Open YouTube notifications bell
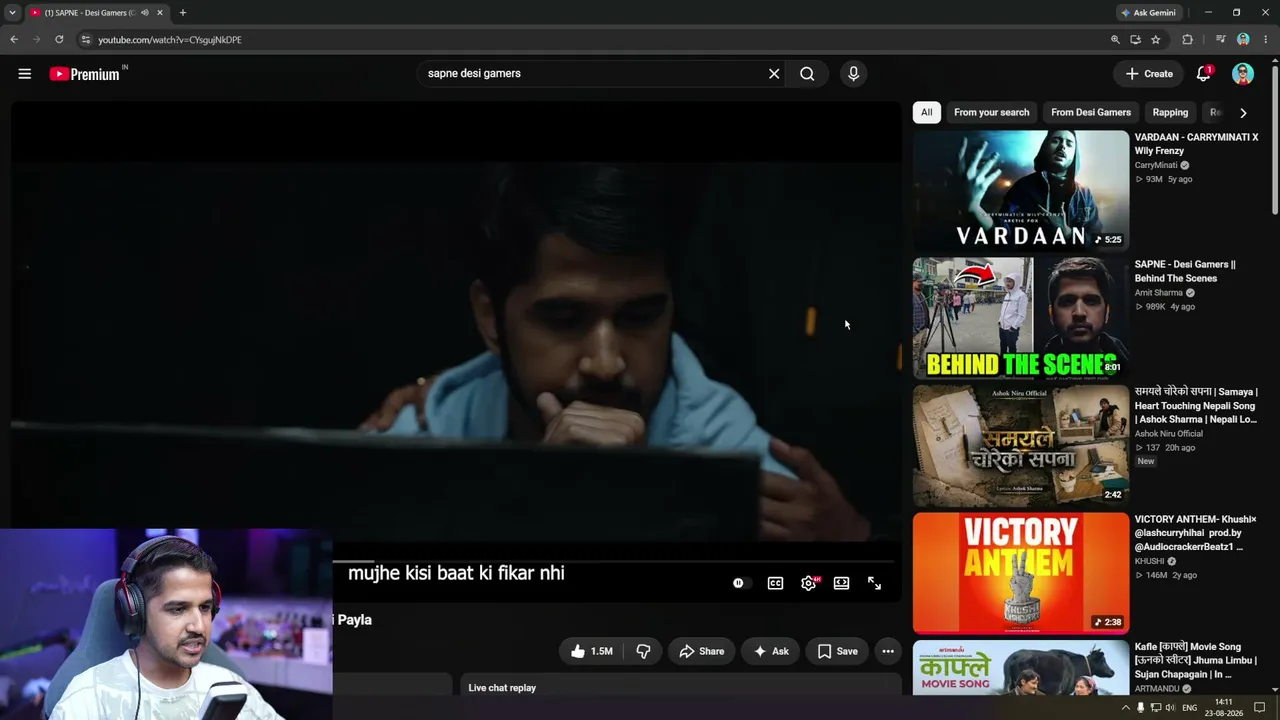 1204,74
